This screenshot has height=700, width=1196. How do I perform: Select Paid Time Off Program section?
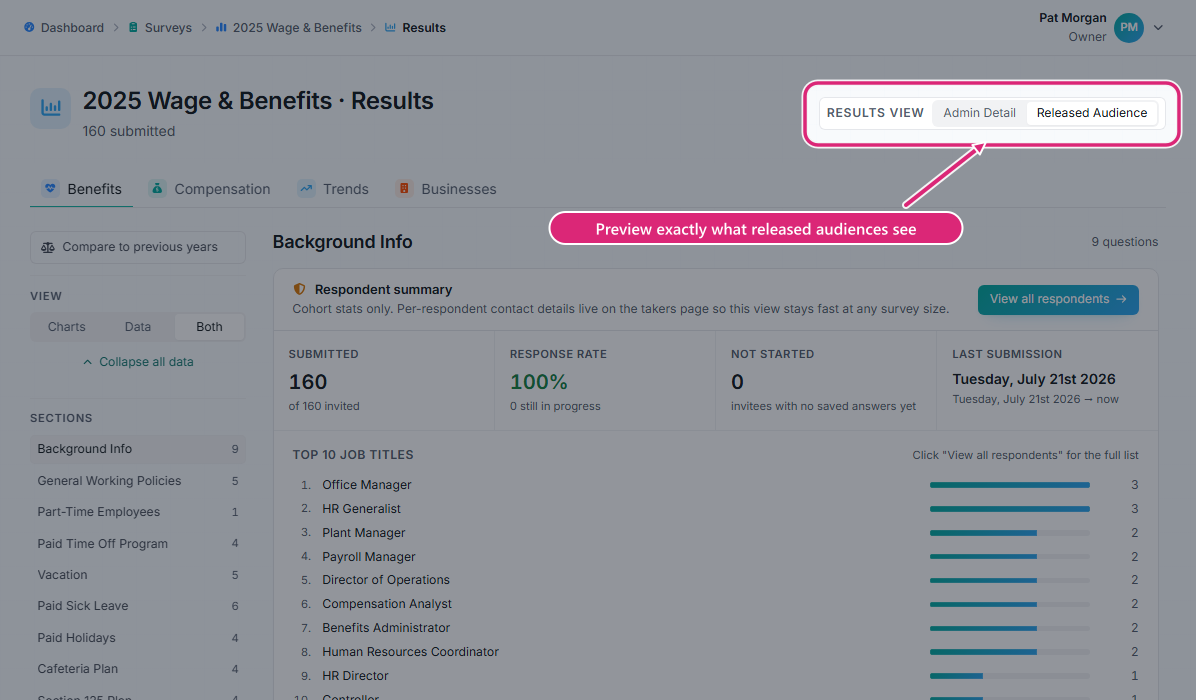[138, 544]
